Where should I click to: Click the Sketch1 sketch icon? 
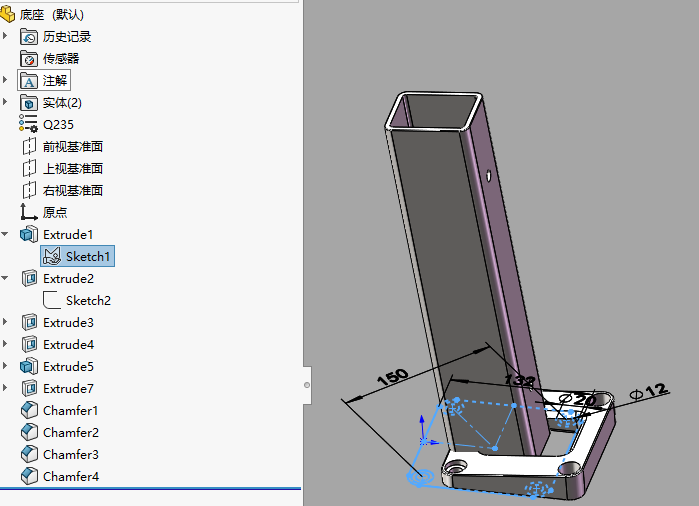tap(52, 256)
